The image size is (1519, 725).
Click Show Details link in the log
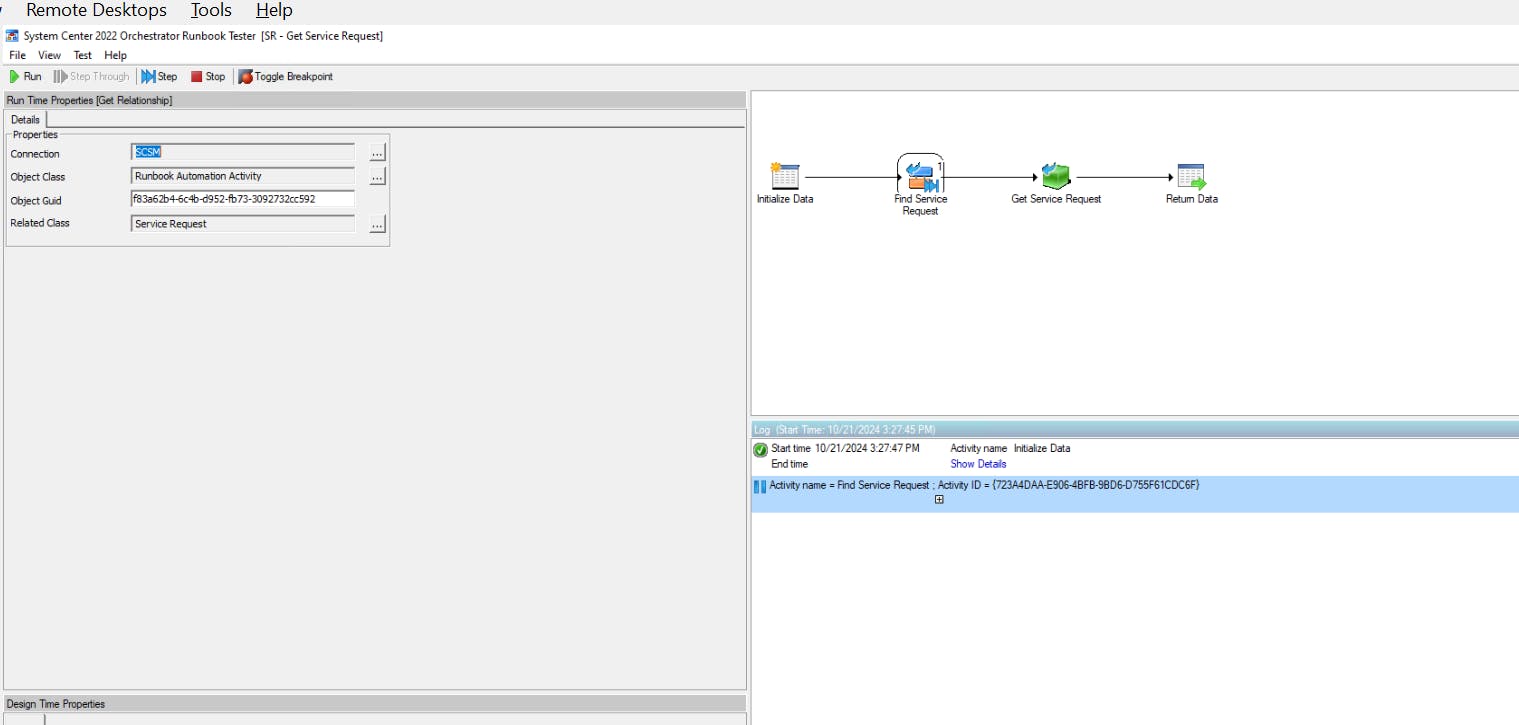[978, 464]
